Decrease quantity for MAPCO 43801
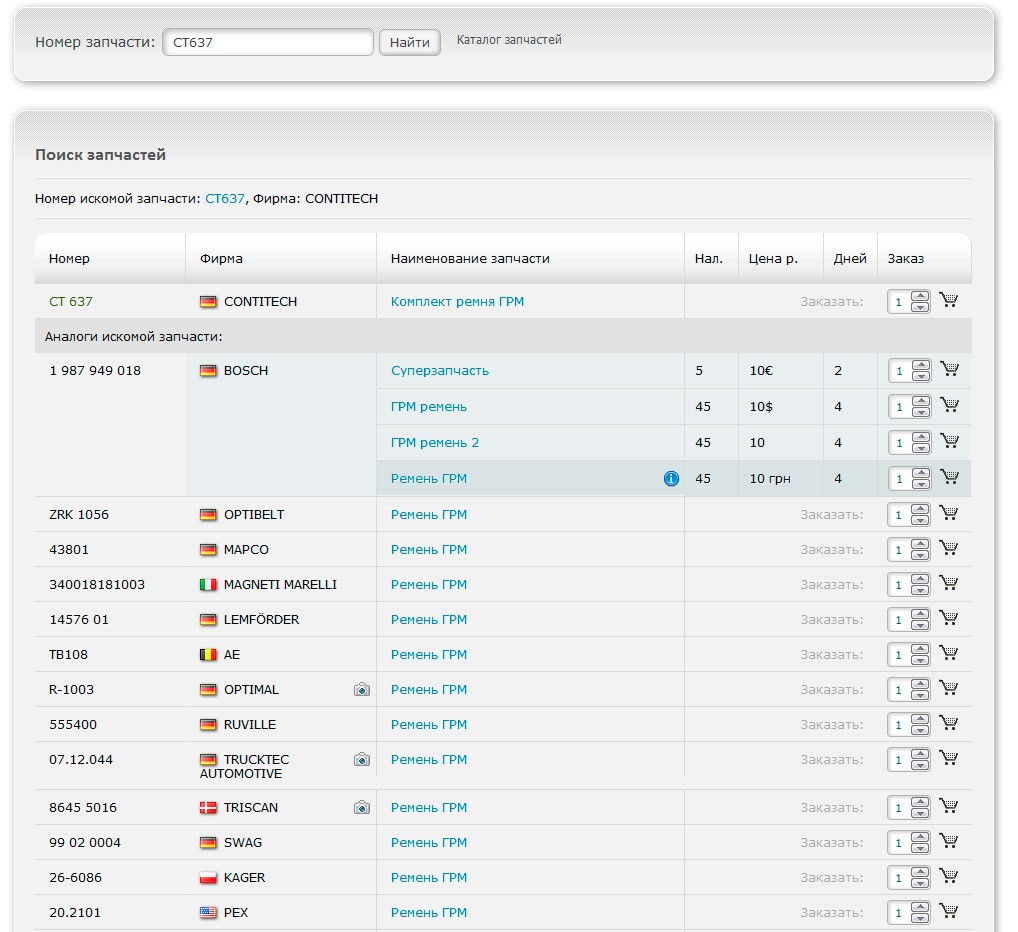The image size is (1018, 932). tap(921, 555)
